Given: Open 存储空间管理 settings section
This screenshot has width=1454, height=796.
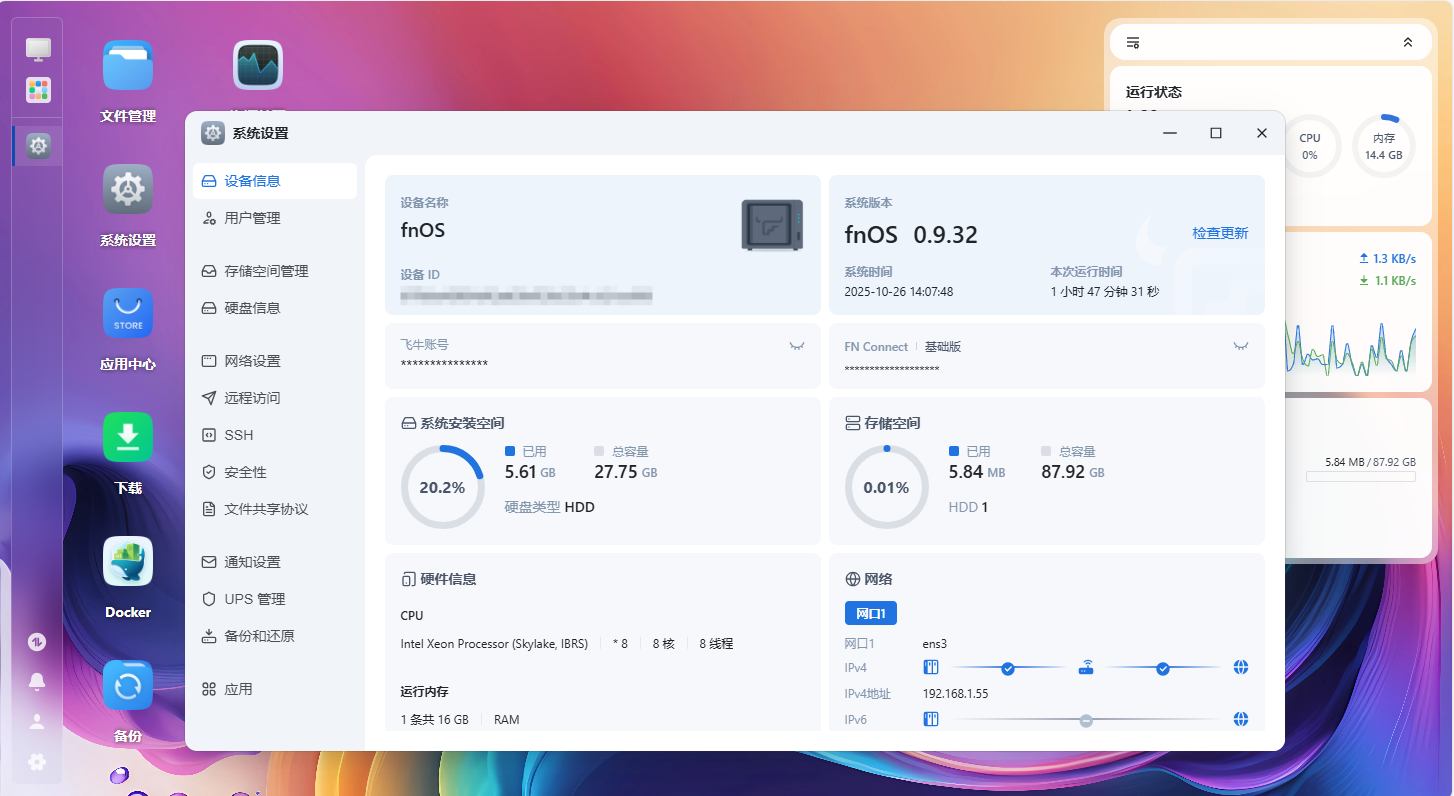Looking at the screenshot, I should coord(266,271).
